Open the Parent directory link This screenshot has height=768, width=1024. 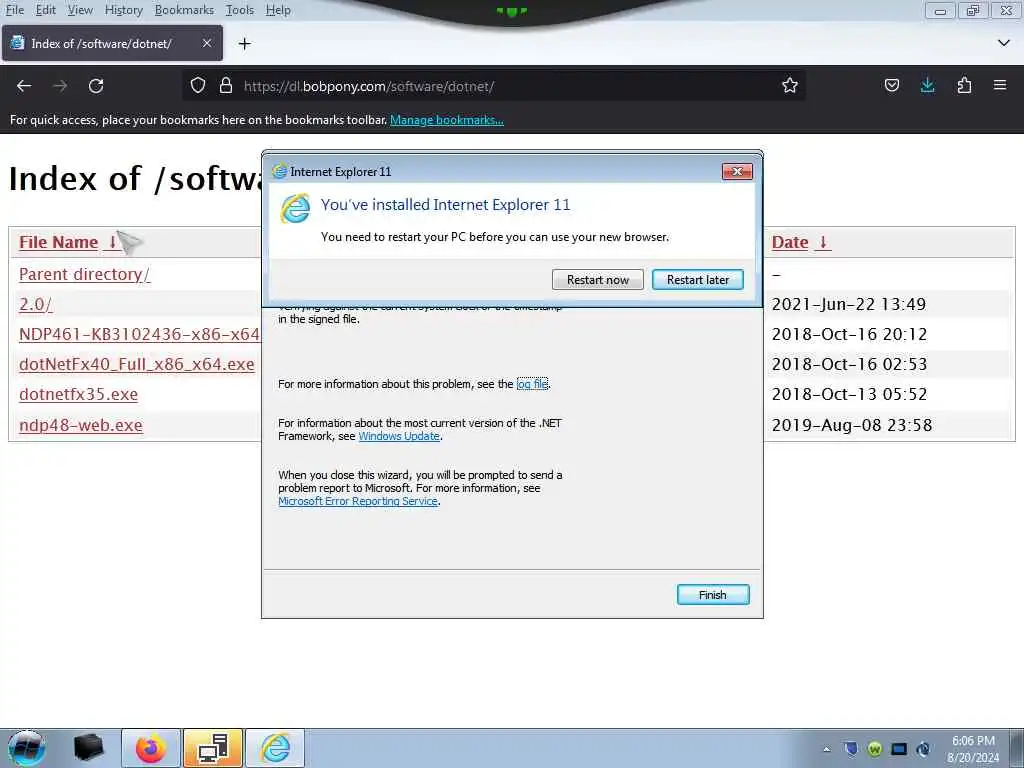84,274
